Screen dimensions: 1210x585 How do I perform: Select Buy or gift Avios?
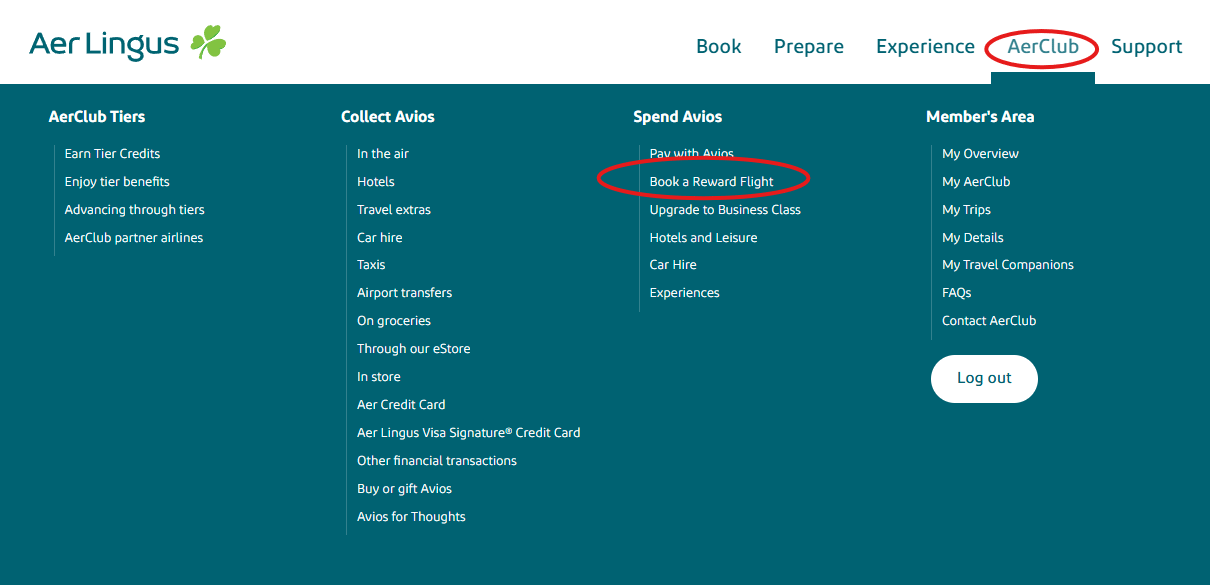(x=405, y=489)
